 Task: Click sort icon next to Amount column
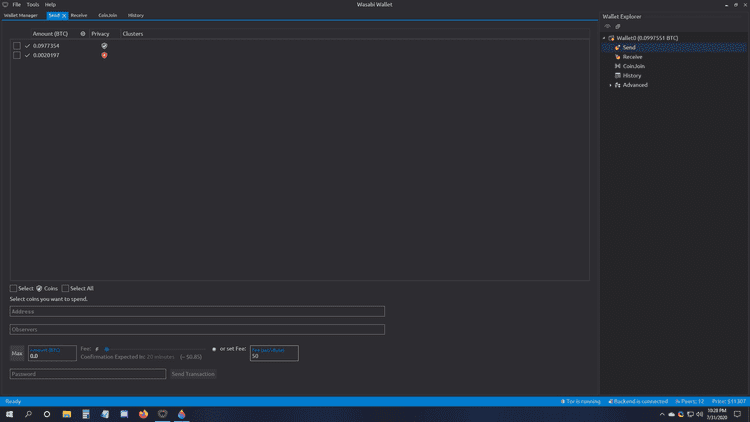point(83,34)
